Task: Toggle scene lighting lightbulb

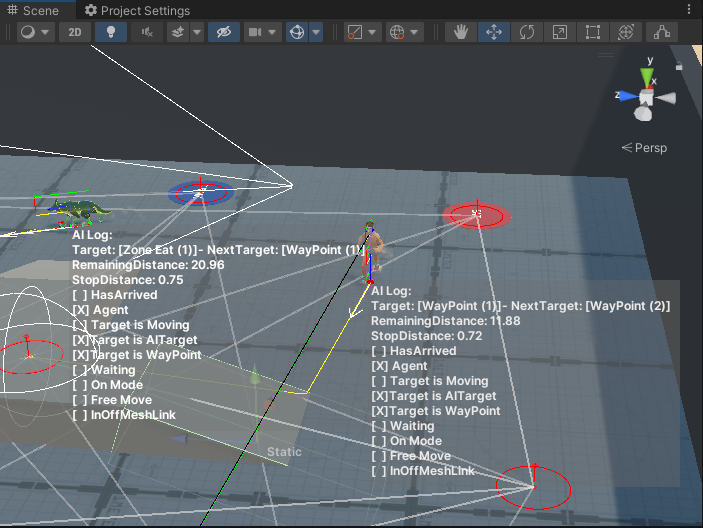Action: click(x=111, y=32)
